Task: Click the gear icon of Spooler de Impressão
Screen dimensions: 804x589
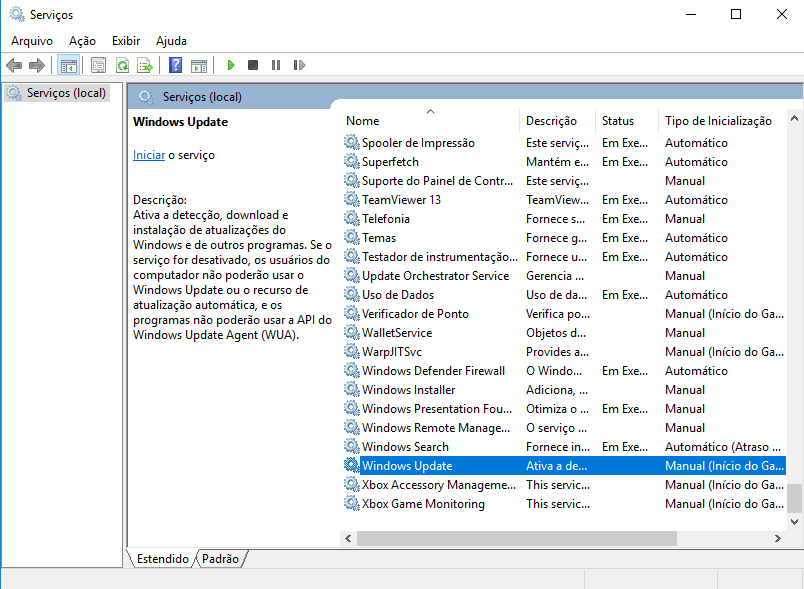Action: point(351,142)
